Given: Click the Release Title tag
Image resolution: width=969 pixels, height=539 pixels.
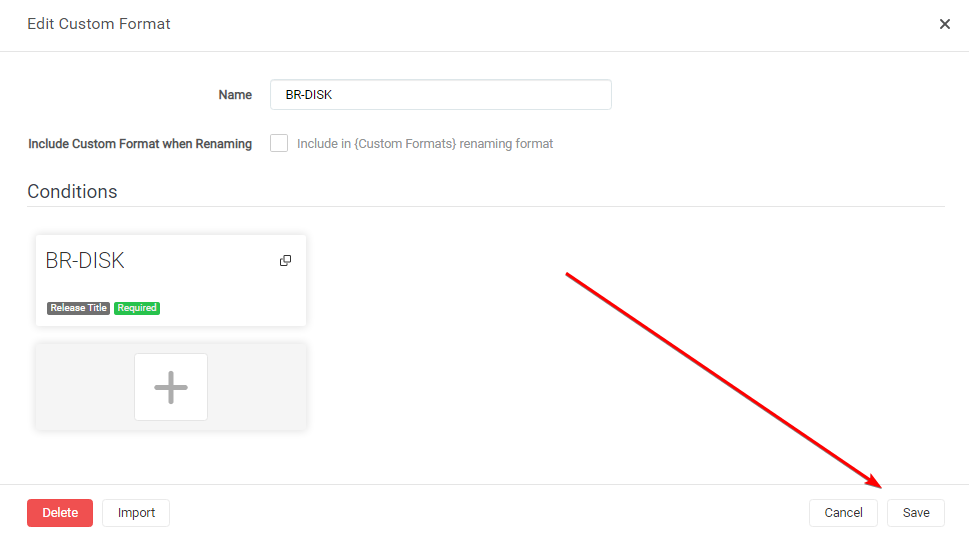Looking at the screenshot, I should click(78, 308).
